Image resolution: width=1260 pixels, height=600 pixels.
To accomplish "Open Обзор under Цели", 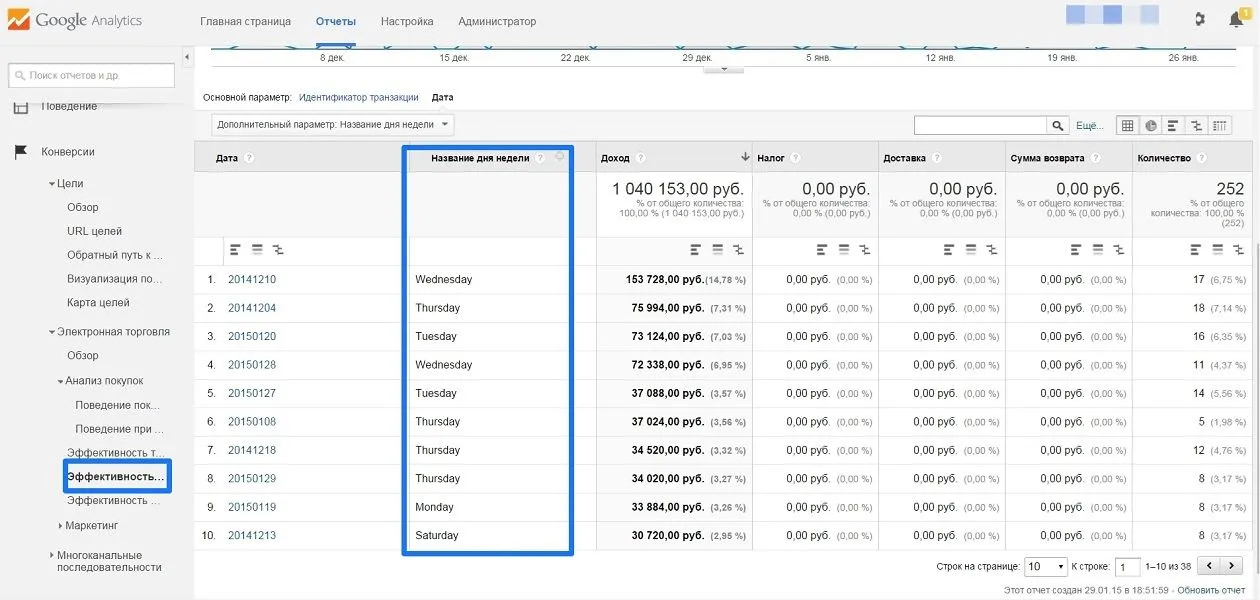I will [83, 208].
